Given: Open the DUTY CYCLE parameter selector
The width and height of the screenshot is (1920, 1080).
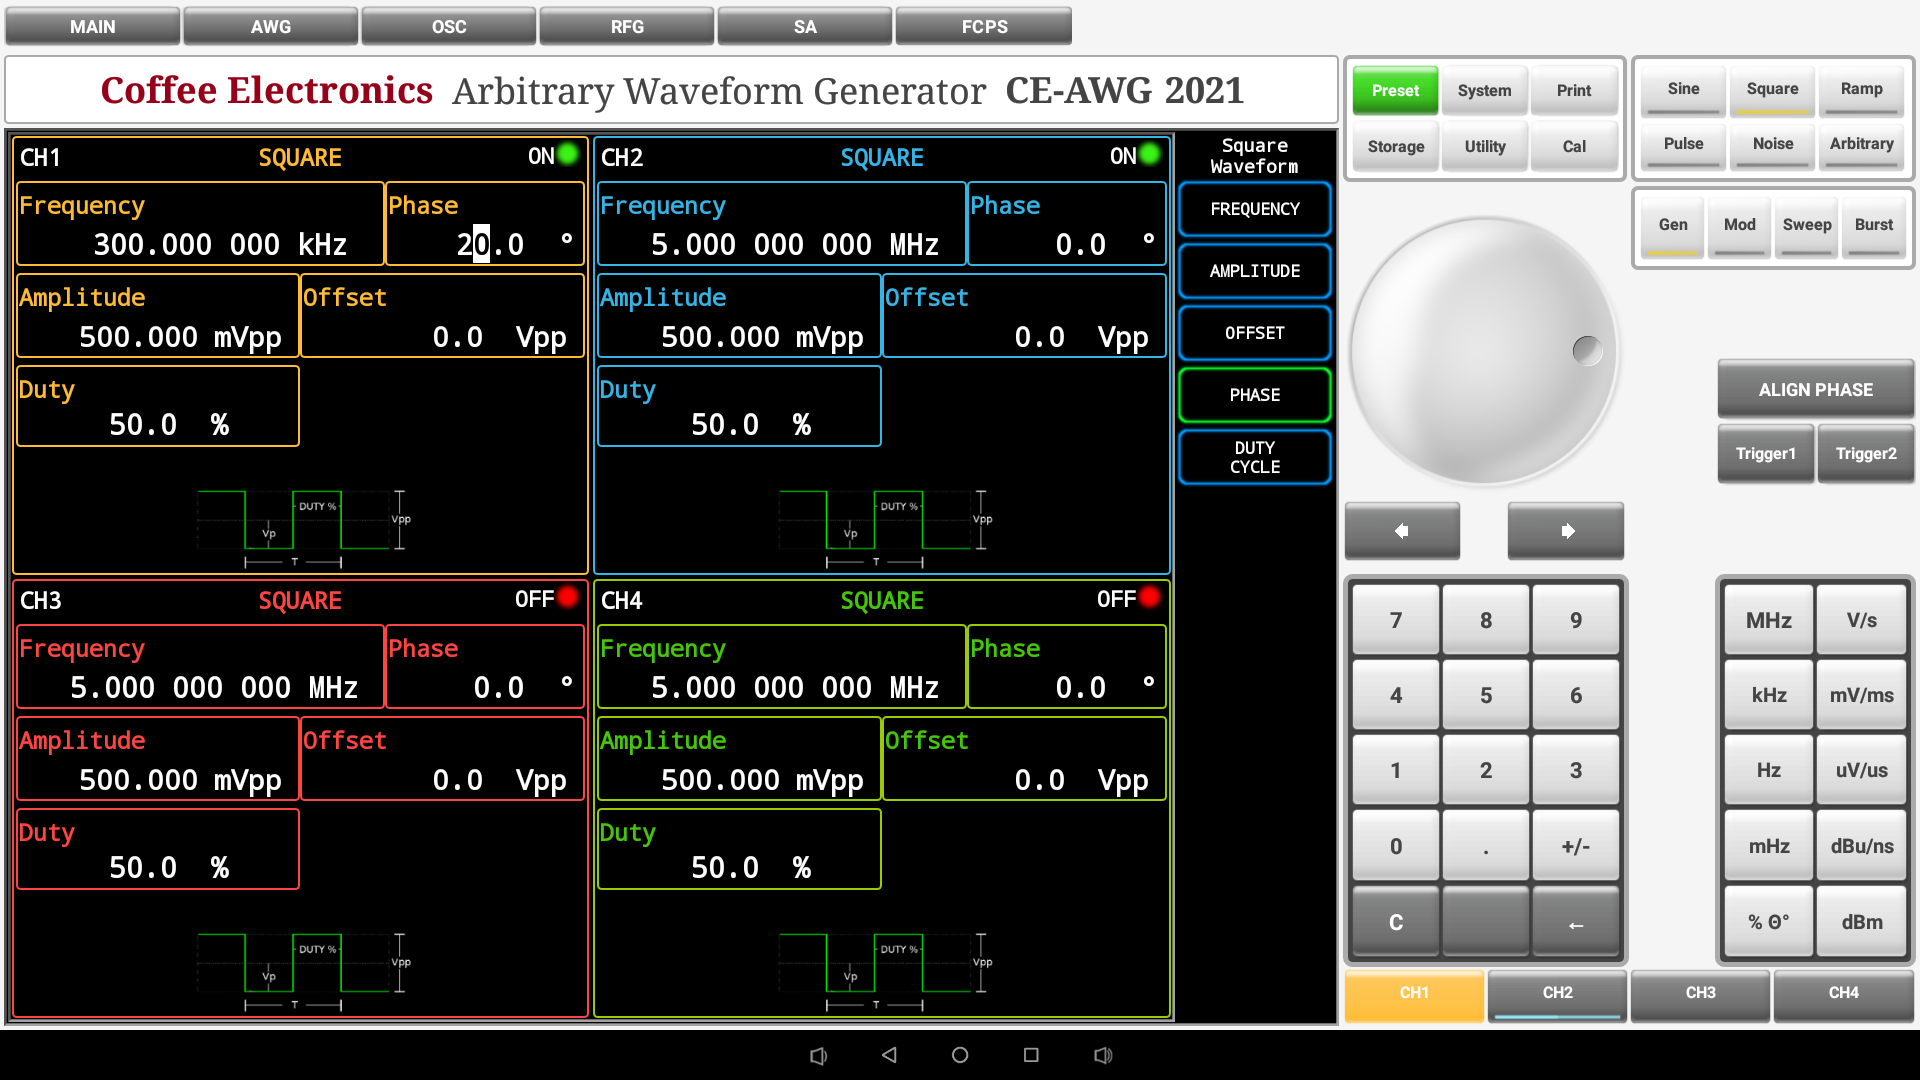Looking at the screenshot, I should tap(1254, 457).
